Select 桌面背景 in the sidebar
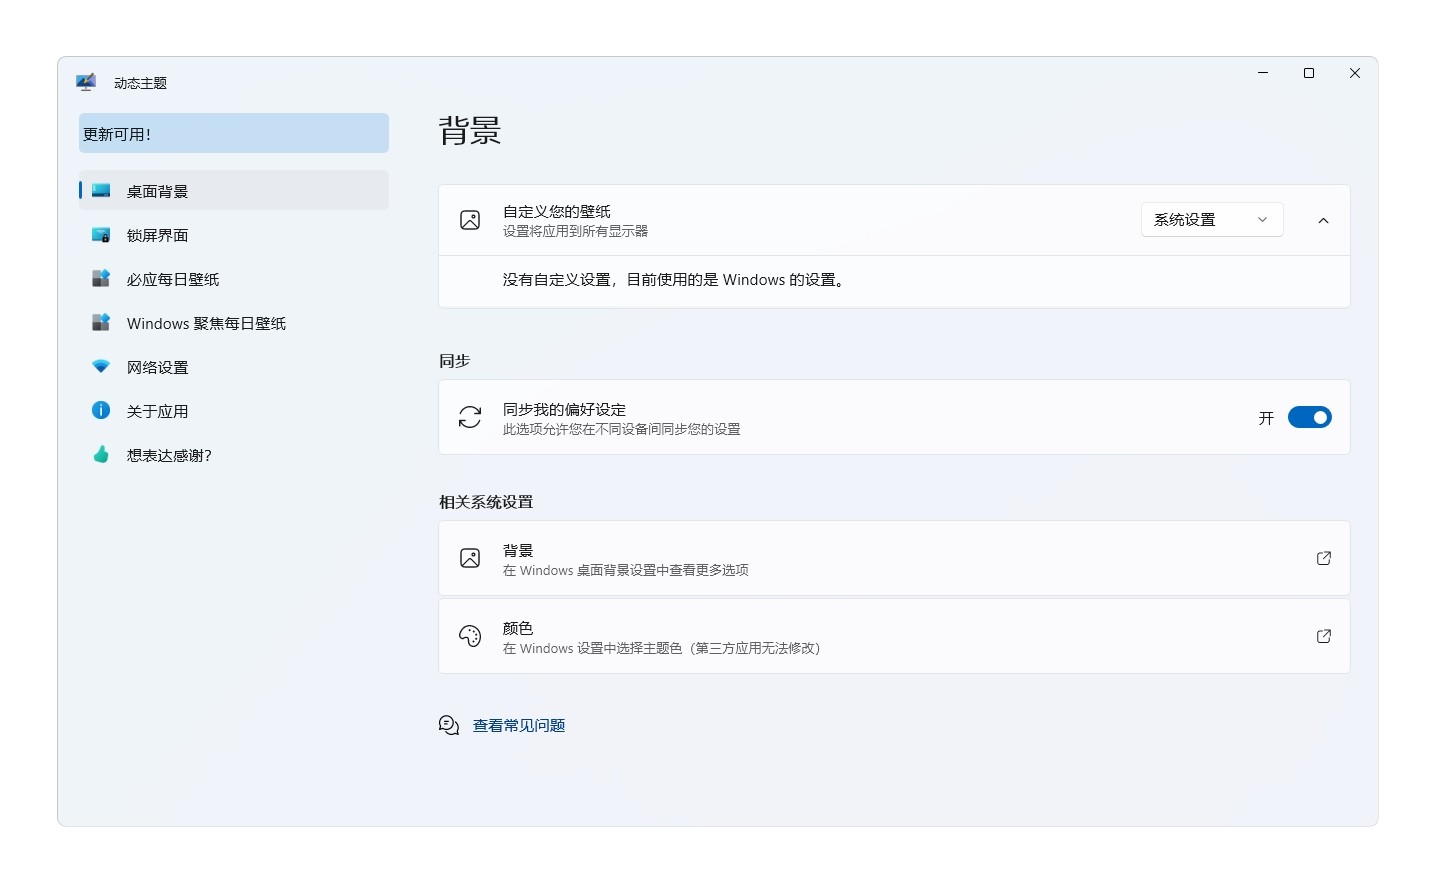The height and width of the screenshot is (894, 1434). (234, 190)
